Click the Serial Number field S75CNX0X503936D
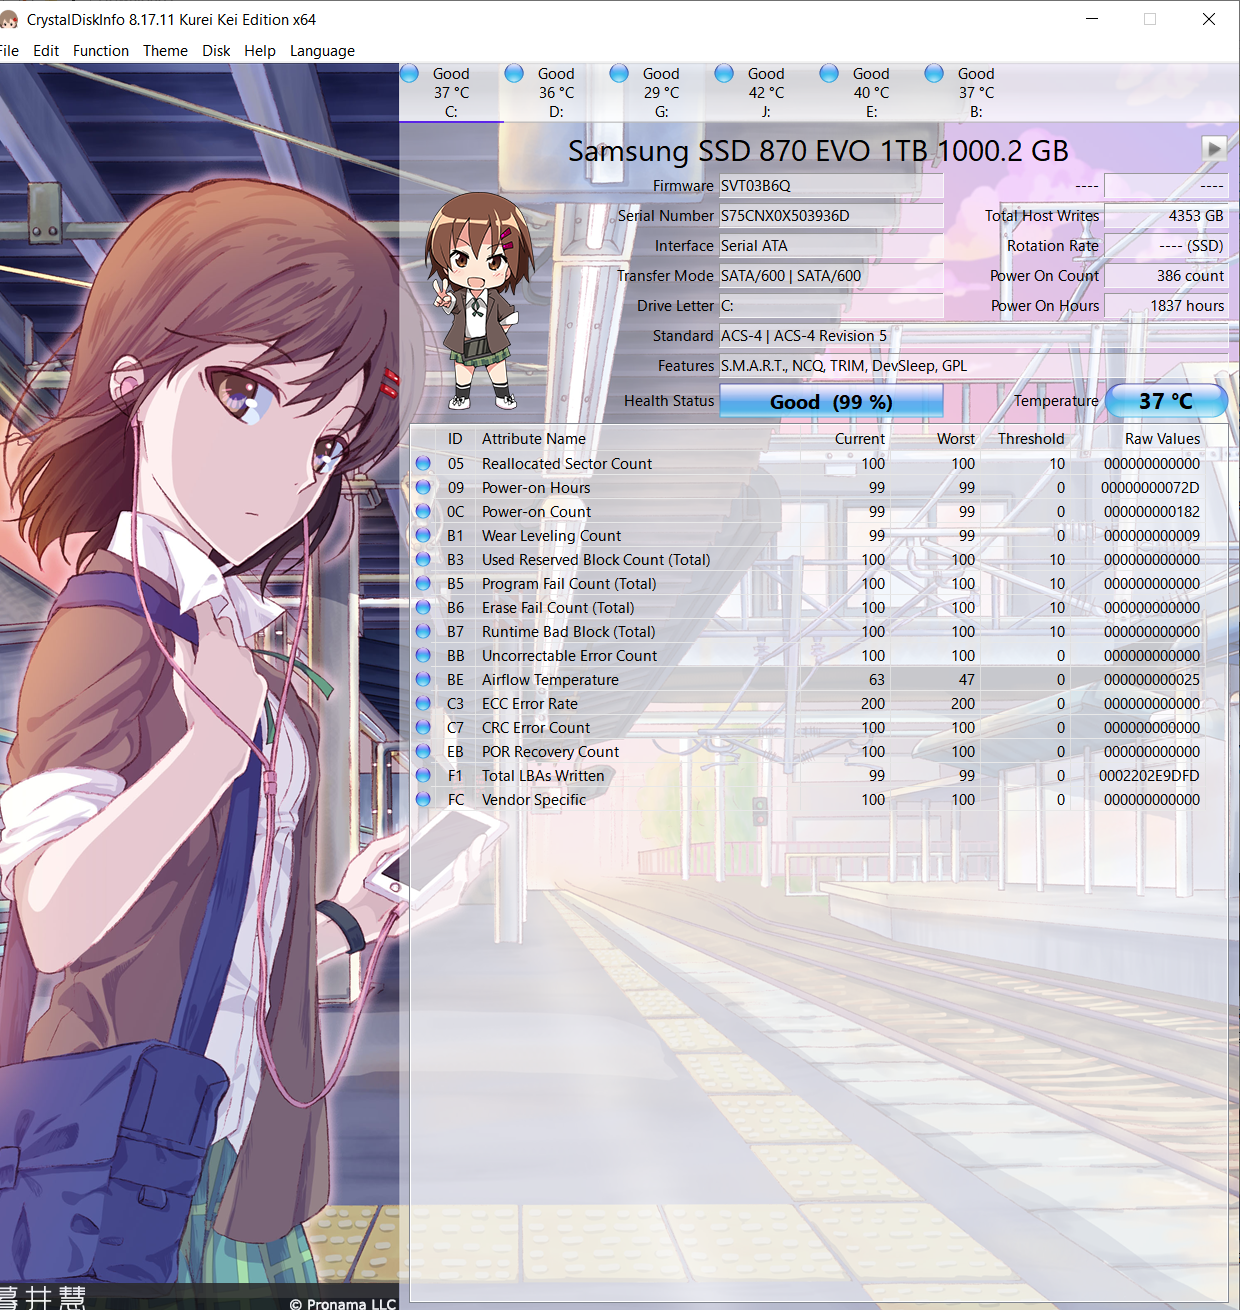Viewport: 1240px width, 1310px height. point(831,216)
